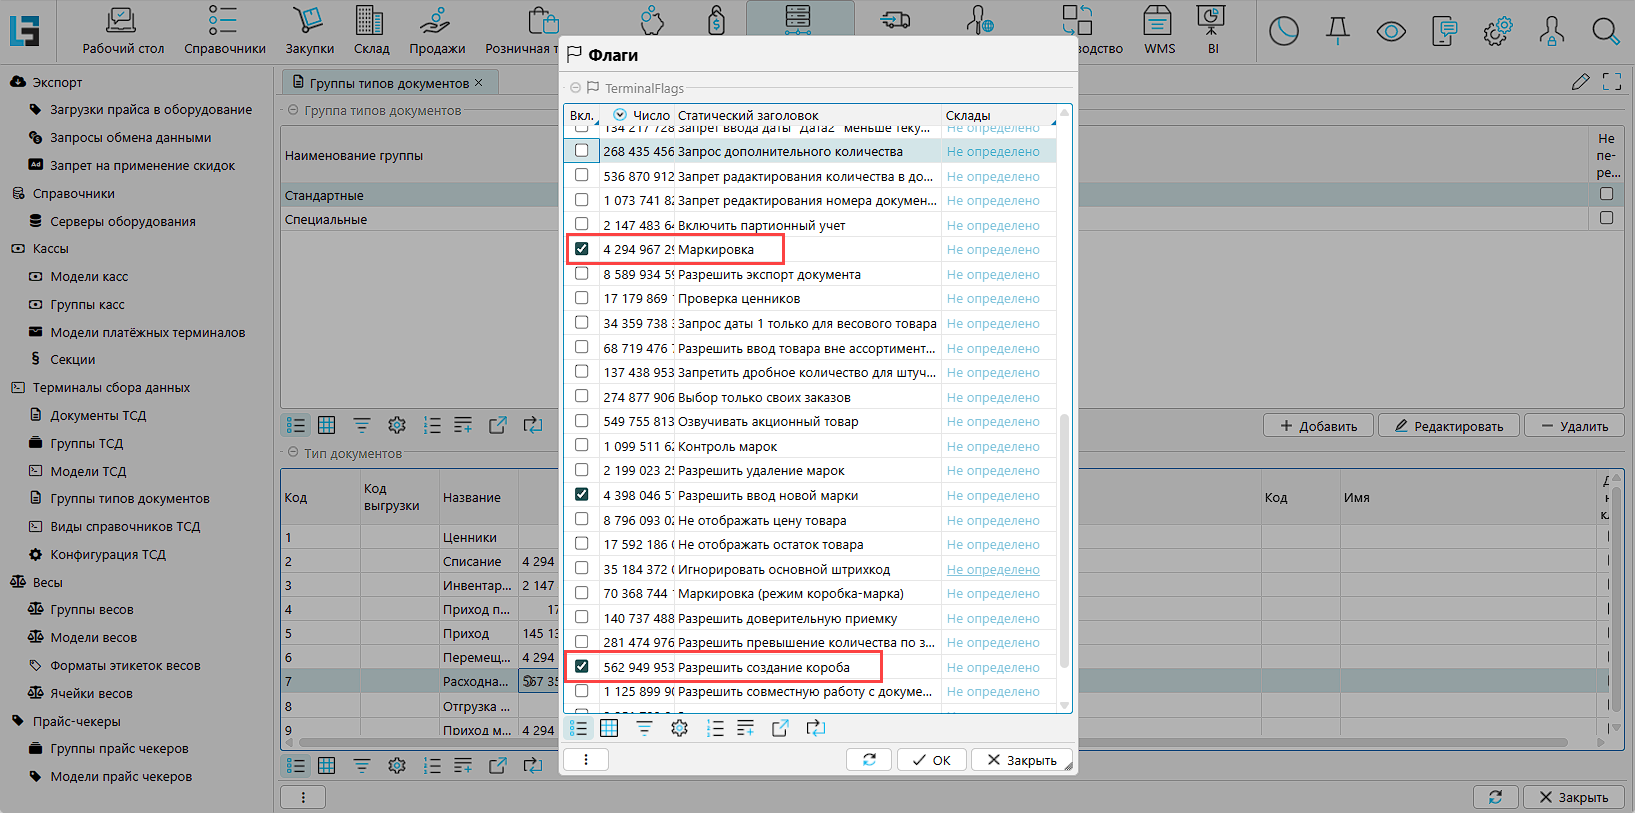Collapse the TerminalFlags group
Screen dimensions: 1635x813
click(x=576, y=88)
